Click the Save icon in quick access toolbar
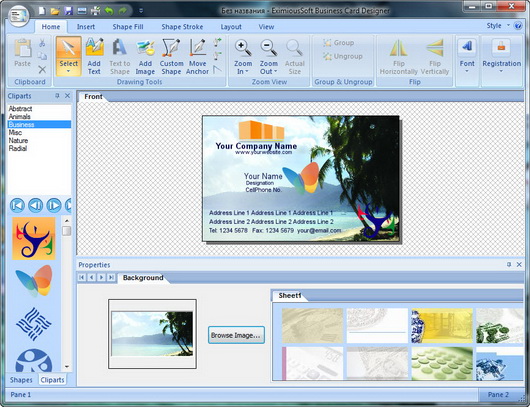530x407 pixels. tap(69, 11)
